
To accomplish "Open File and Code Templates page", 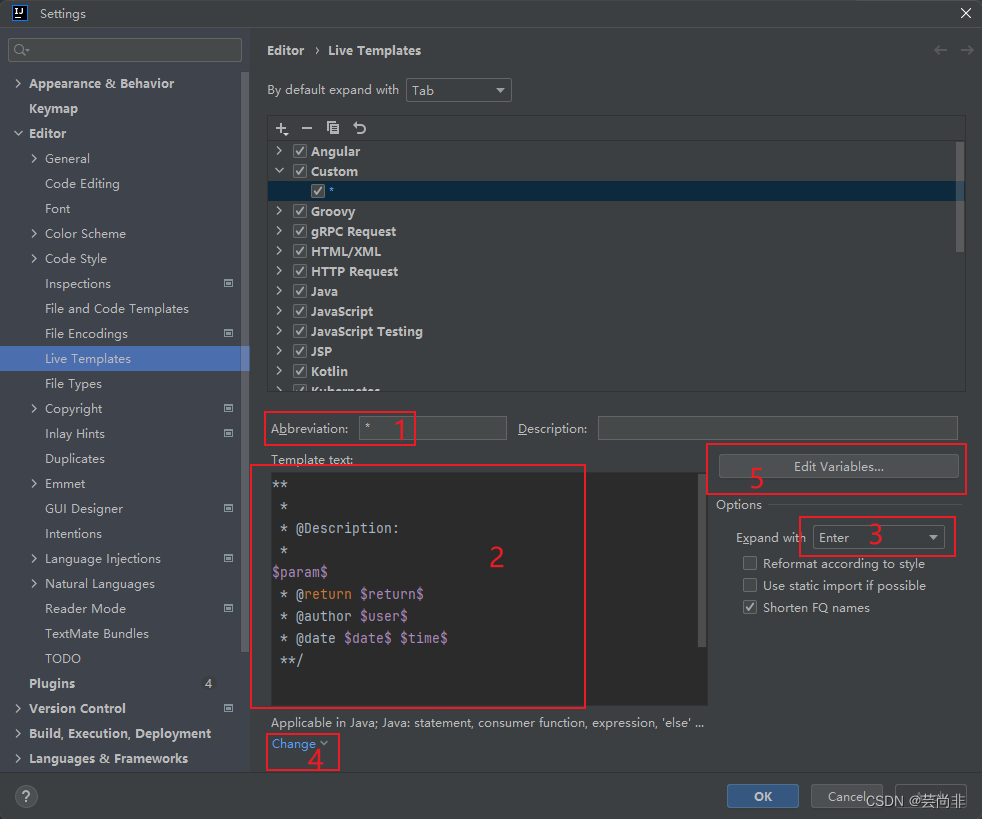I will [116, 309].
